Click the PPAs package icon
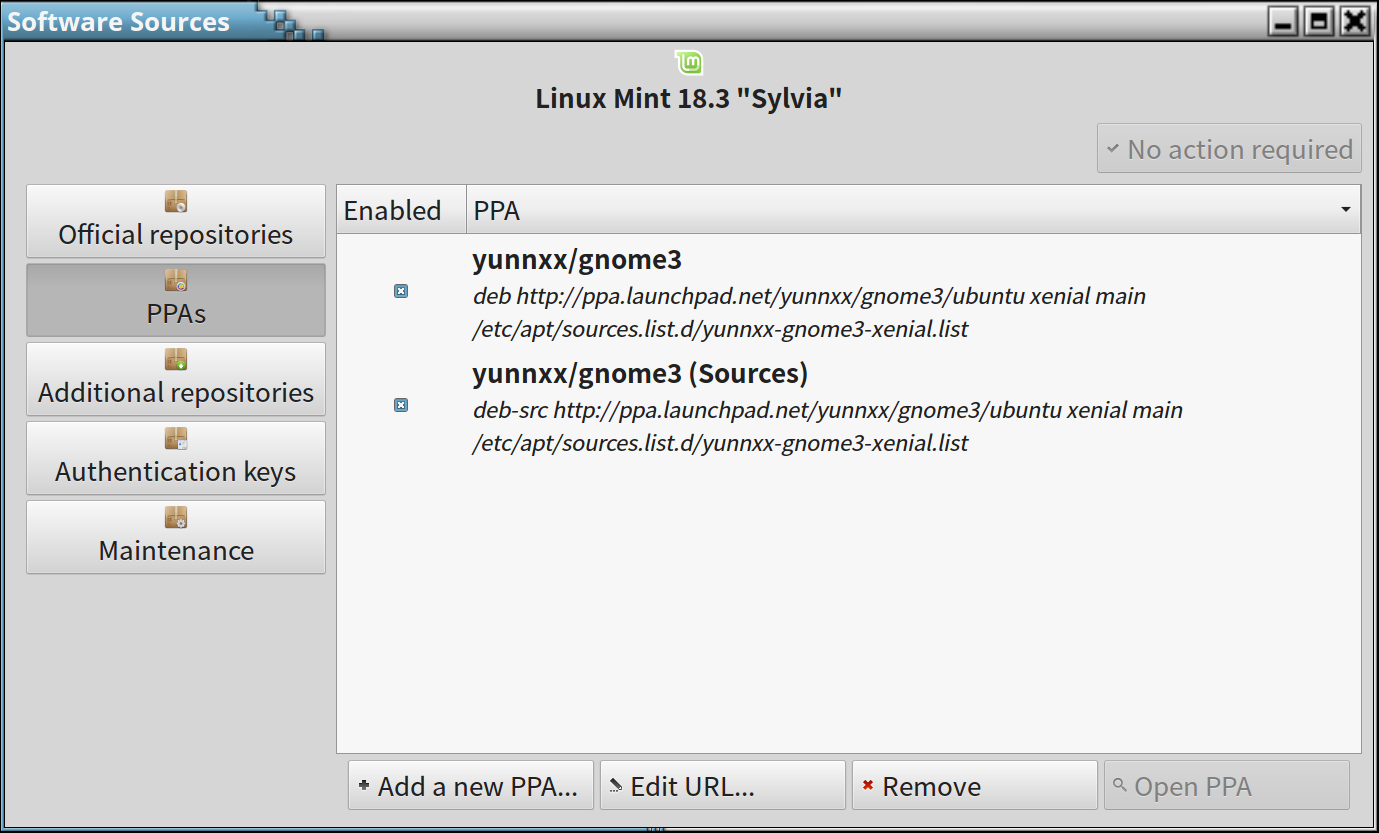This screenshot has width=1379, height=833. [176, 281]
